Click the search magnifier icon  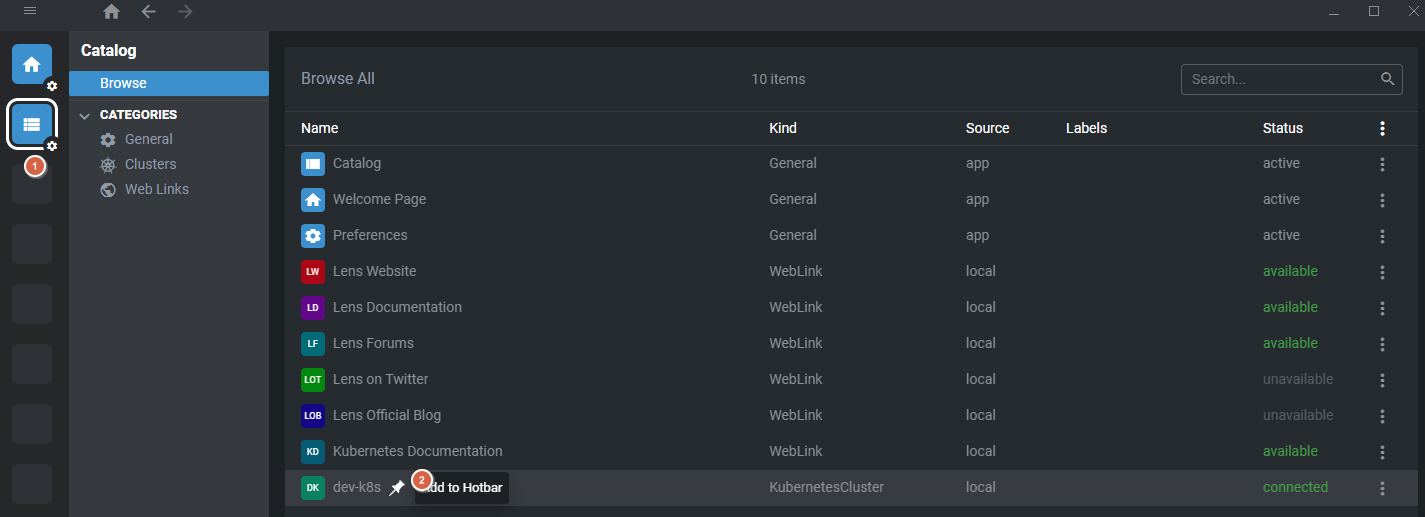1387,79
